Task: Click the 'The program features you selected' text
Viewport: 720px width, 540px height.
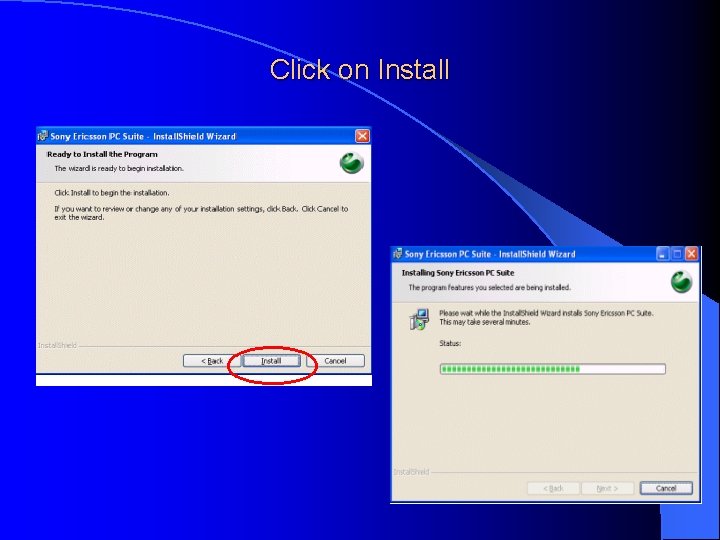Action: pyautogui.click(x=489, y=287)
